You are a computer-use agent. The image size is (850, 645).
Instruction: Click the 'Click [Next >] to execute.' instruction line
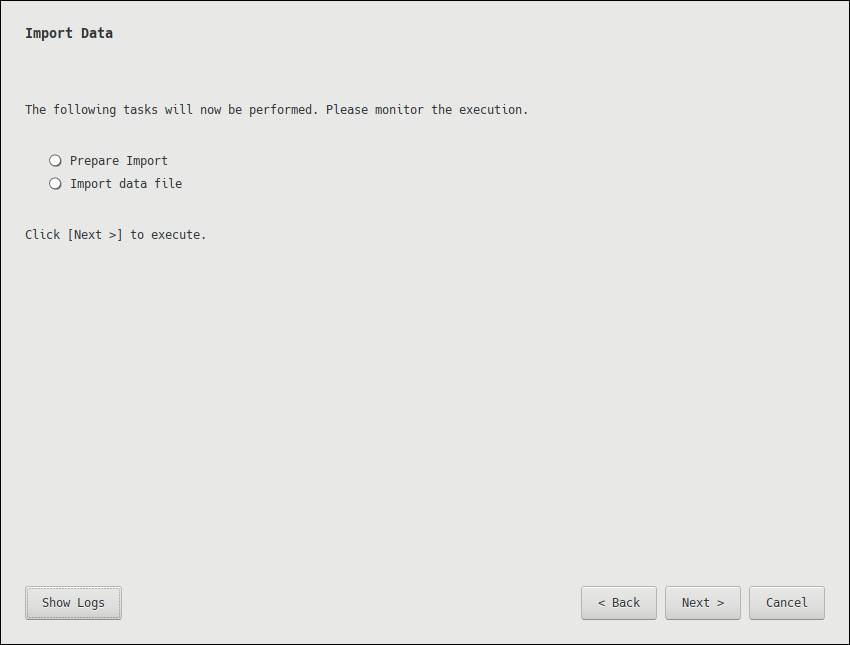click(116, 235)
